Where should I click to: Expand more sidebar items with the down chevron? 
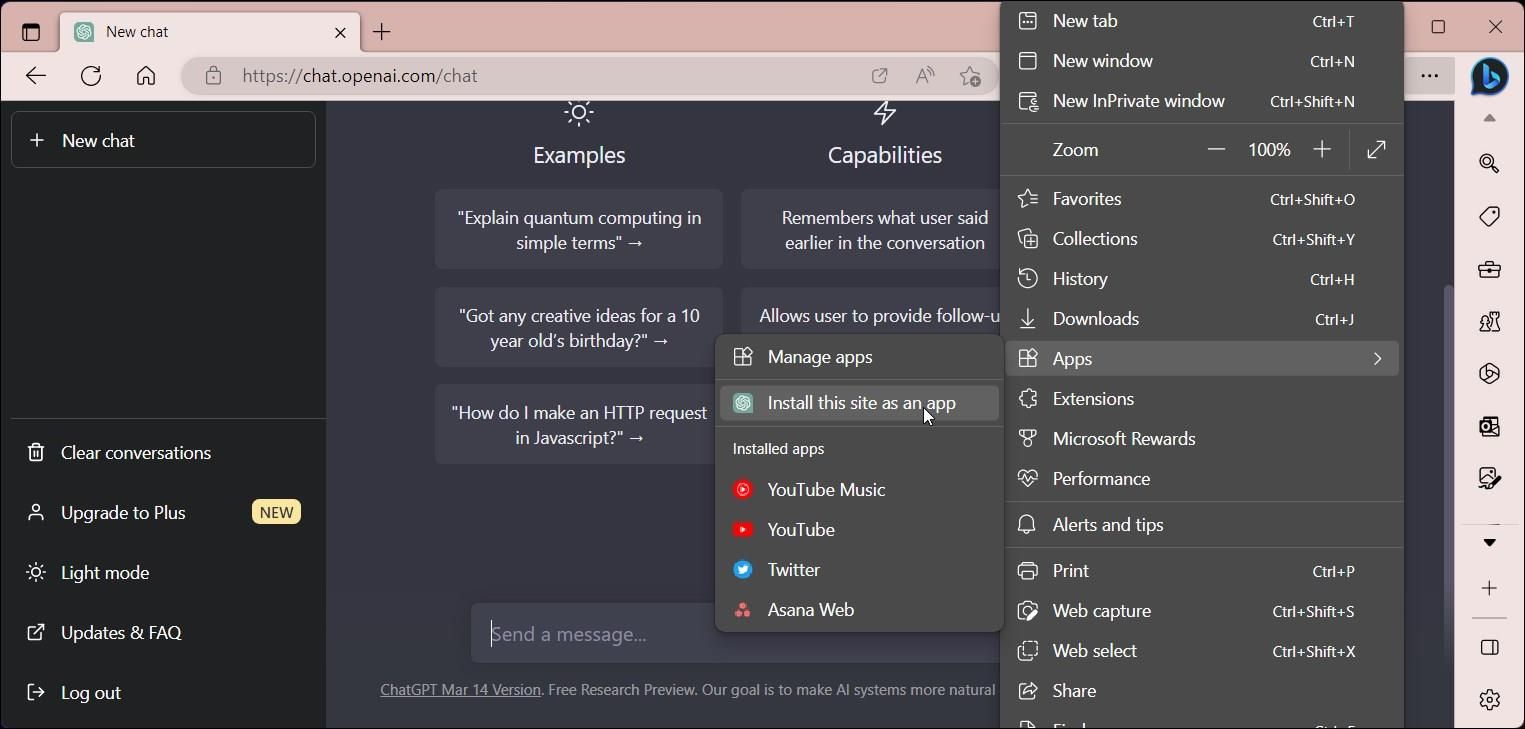tap(1489, 543)
